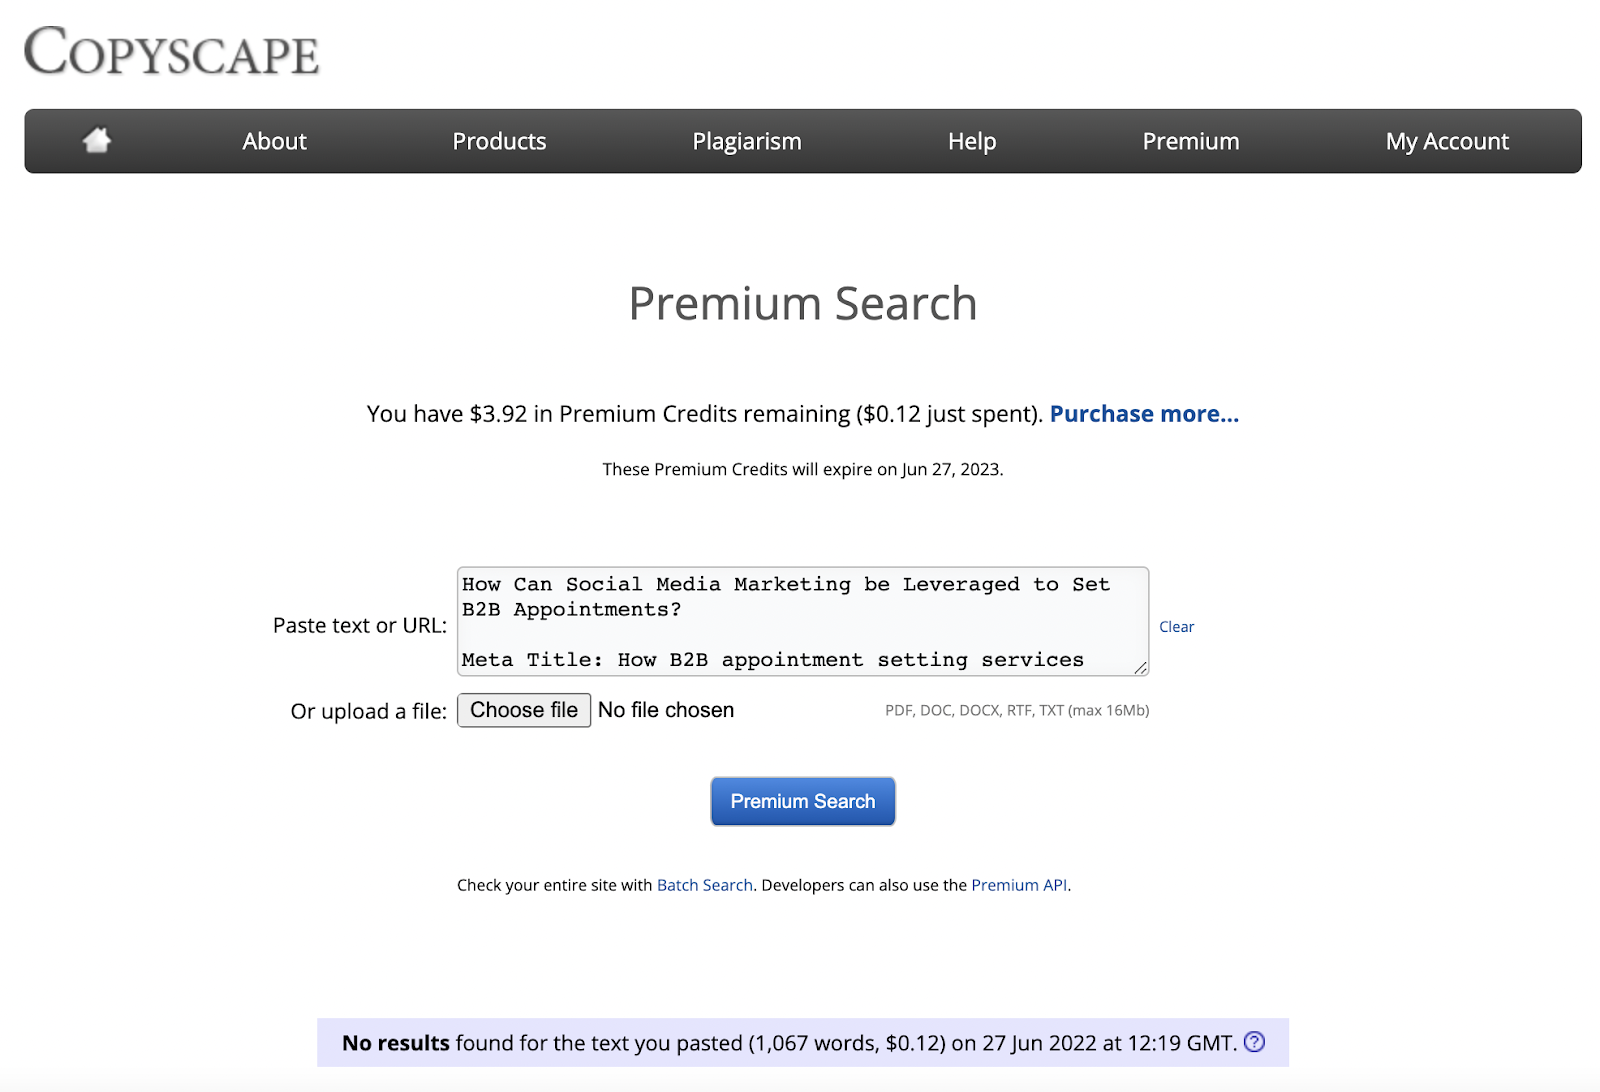Go to the Plagiarism menu item
1600x1092 pixels.
pos(747,141)
